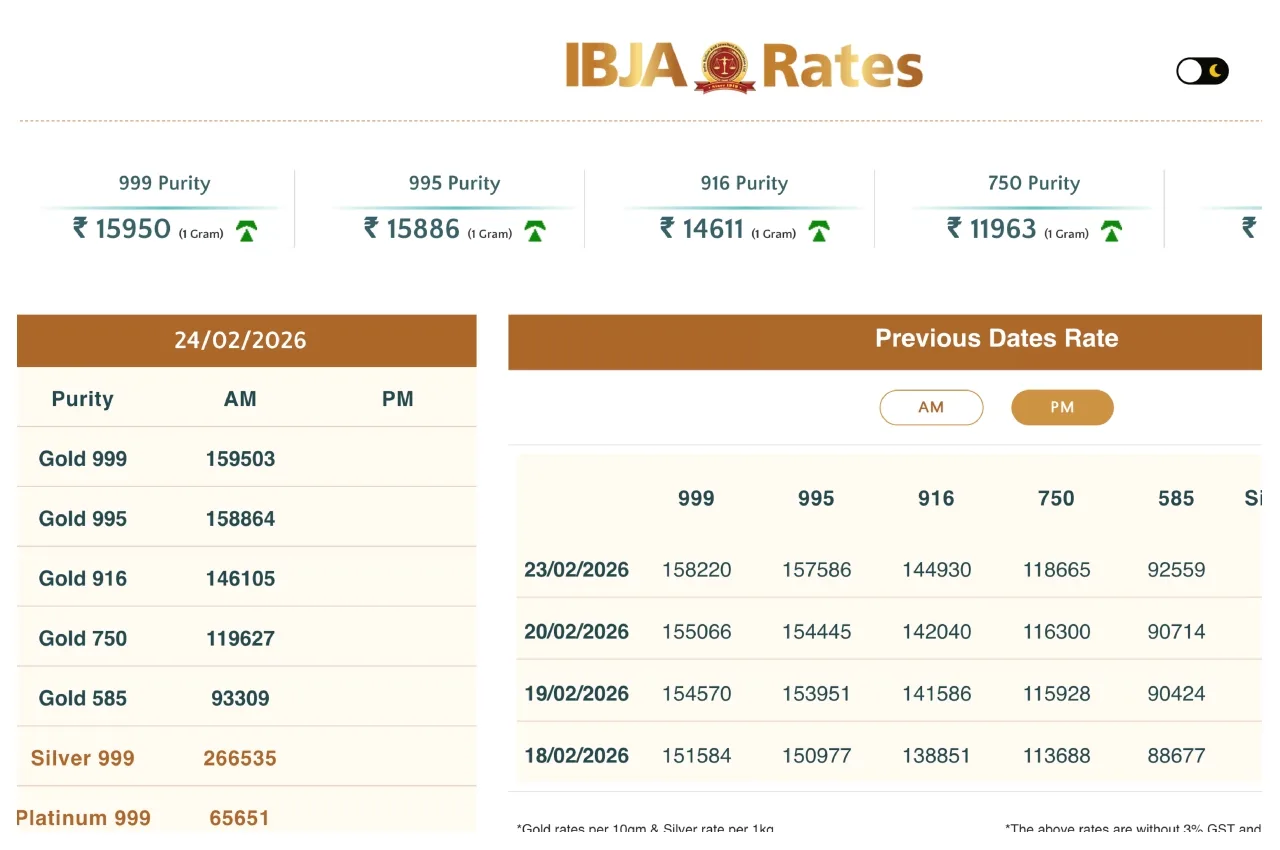Viewport: 1280px width, 850px height.
Task: Click the 23/02/2026 date row
Action: click(577, 570)
